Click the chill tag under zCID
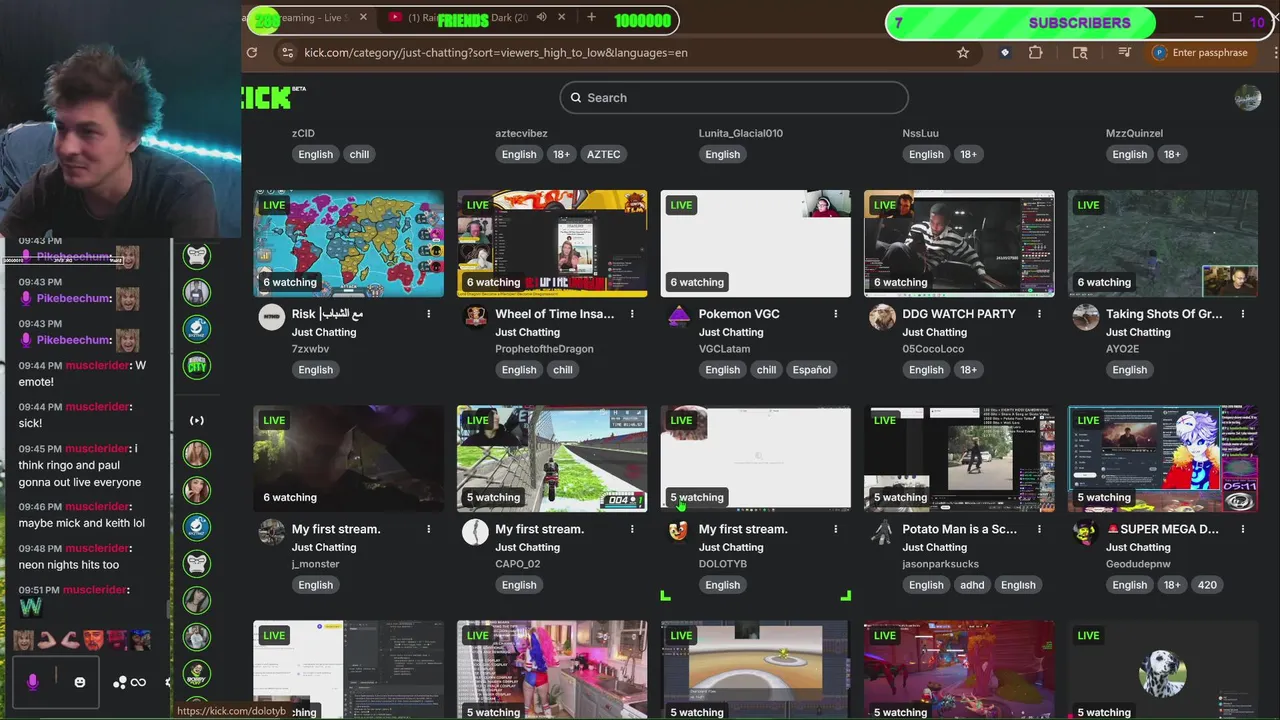This screenshot has width=1280, height=720. [x=359, y=154]
